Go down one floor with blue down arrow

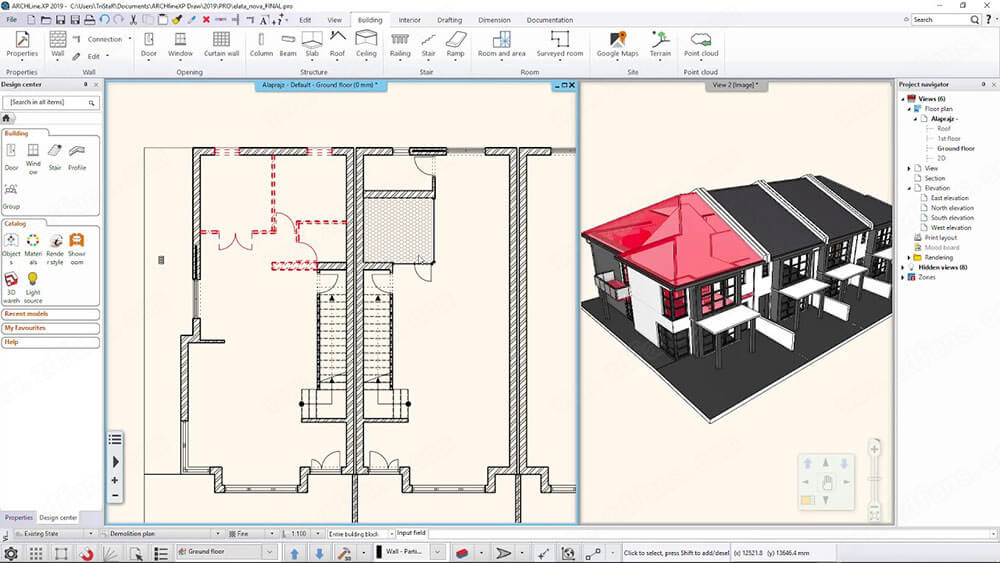(x=320, y=553)
